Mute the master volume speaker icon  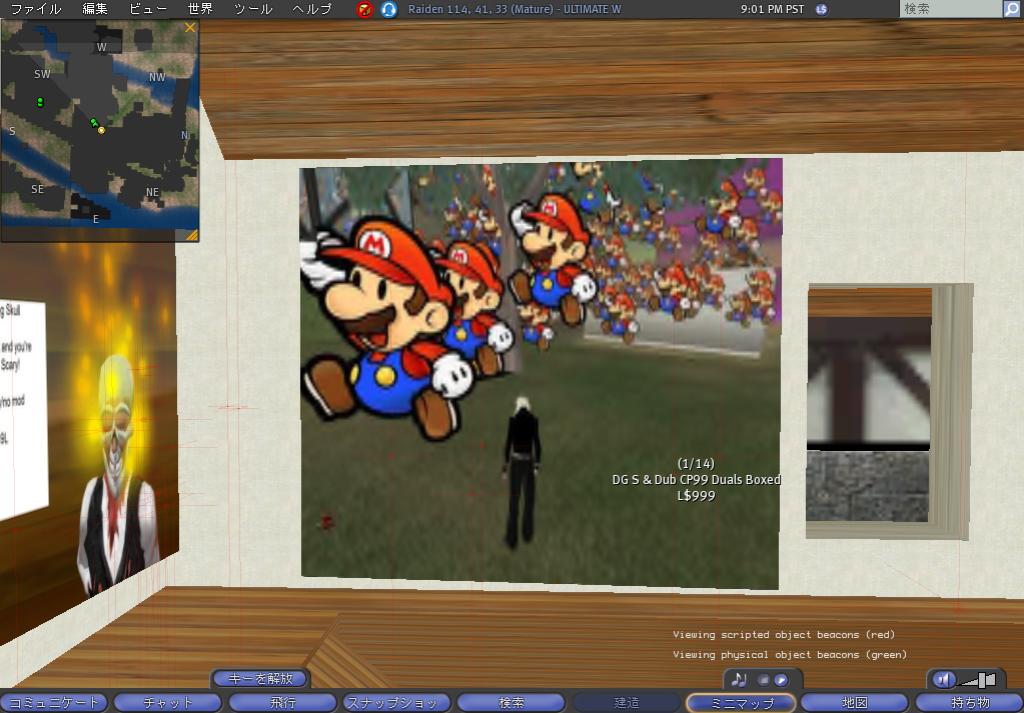(944, 680)
